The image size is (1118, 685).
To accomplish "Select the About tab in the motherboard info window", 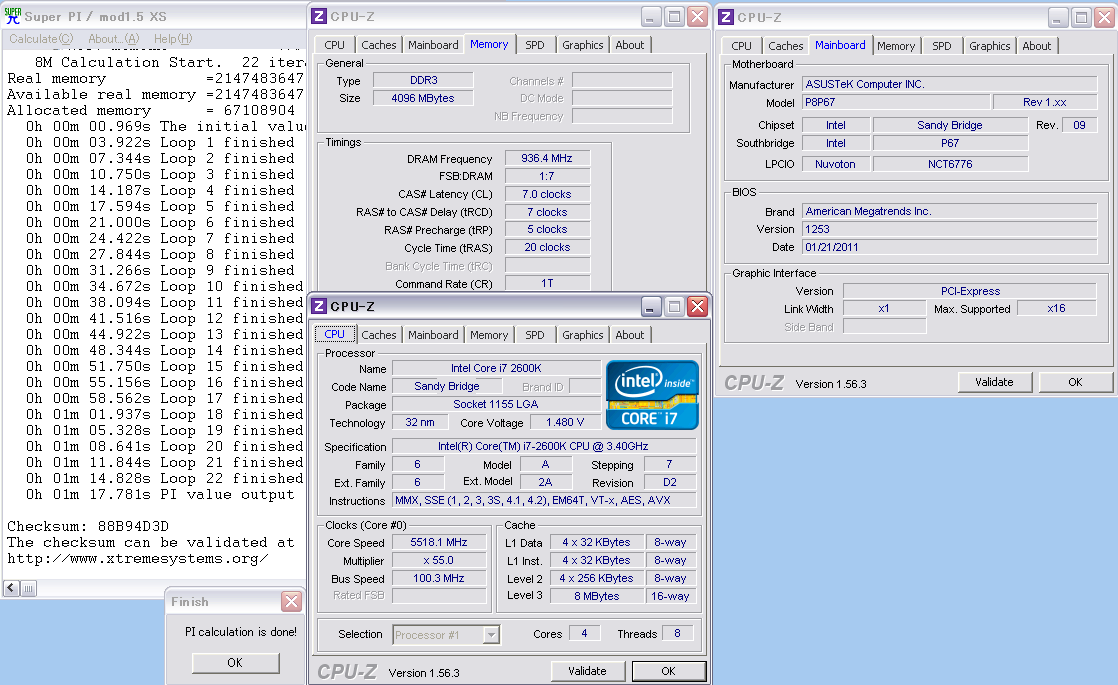I will tap(1036, 46).
